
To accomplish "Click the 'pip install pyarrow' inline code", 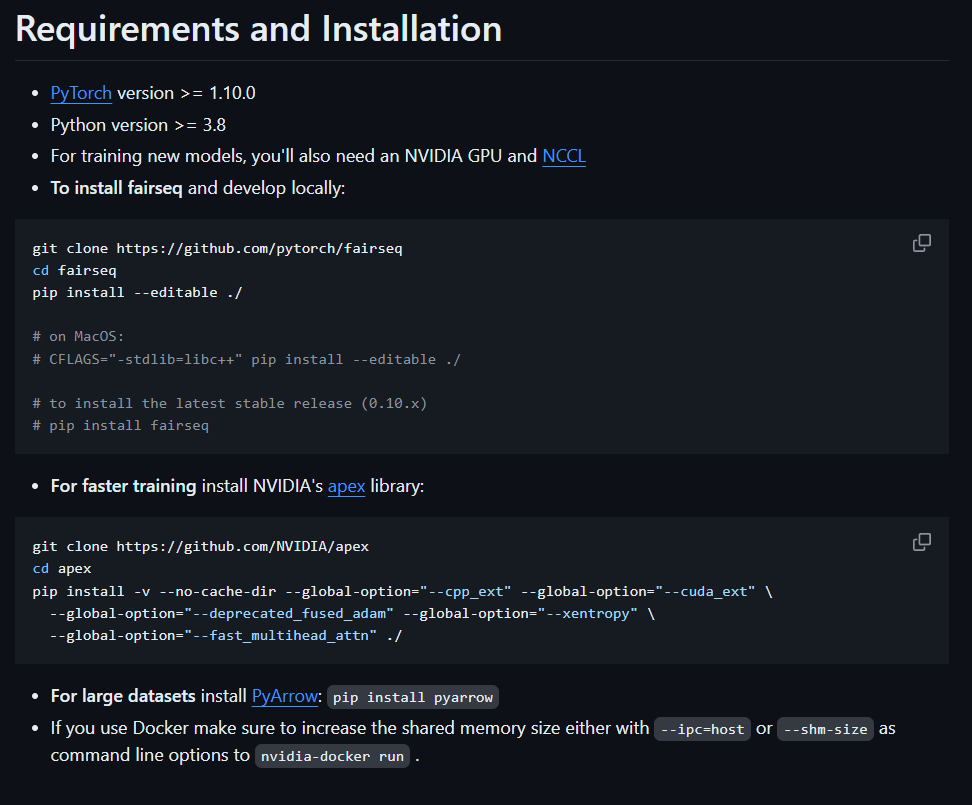I will click(413, 697).
